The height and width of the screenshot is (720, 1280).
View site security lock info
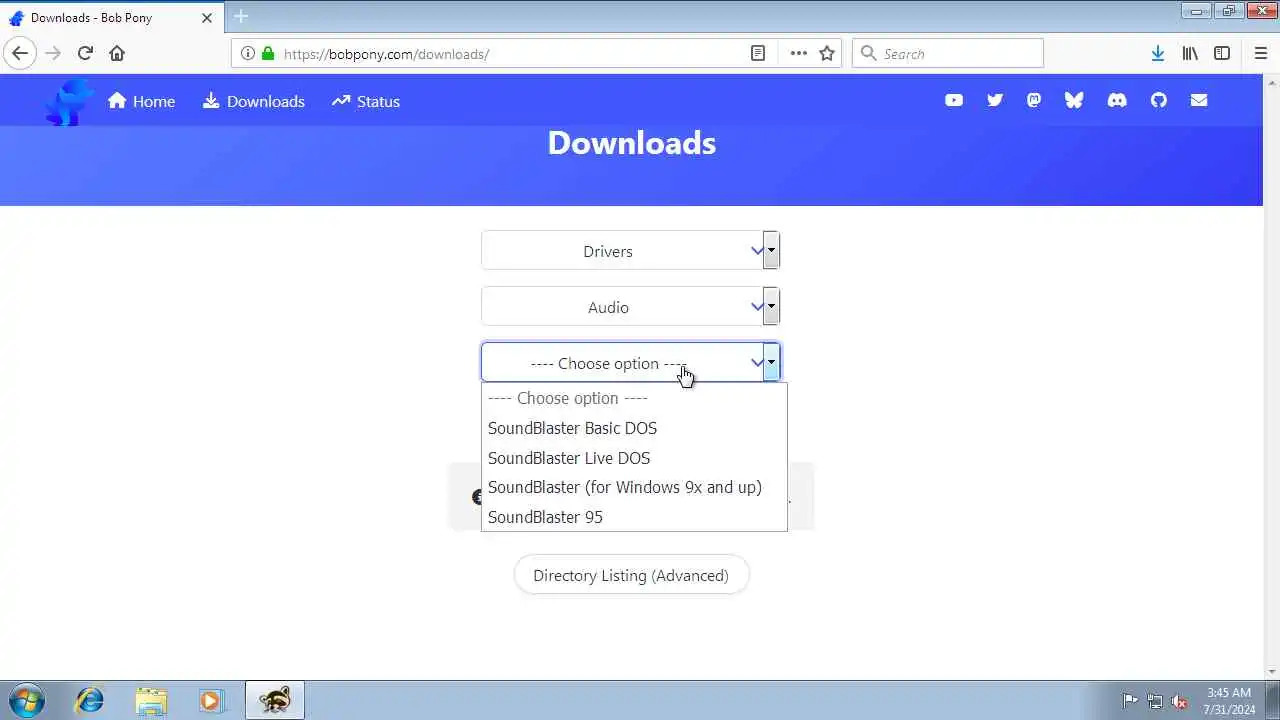[268, 53]
